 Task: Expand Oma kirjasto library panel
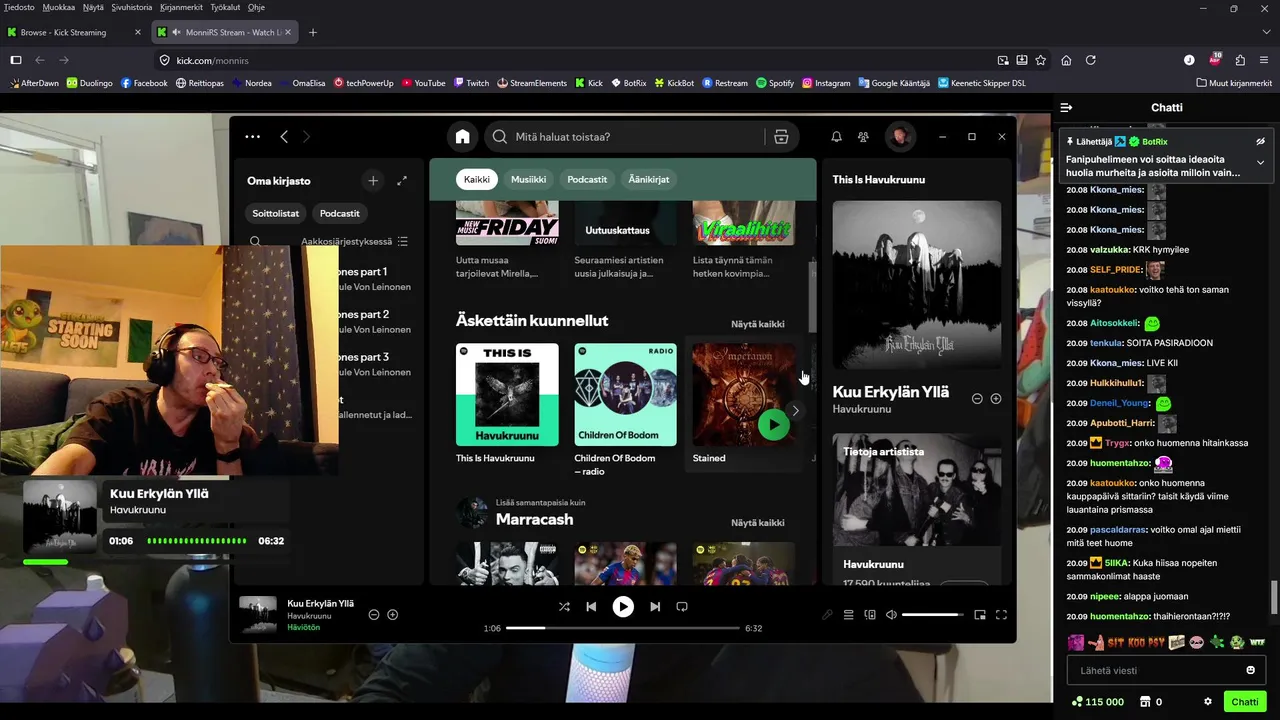tap(402, 181)
